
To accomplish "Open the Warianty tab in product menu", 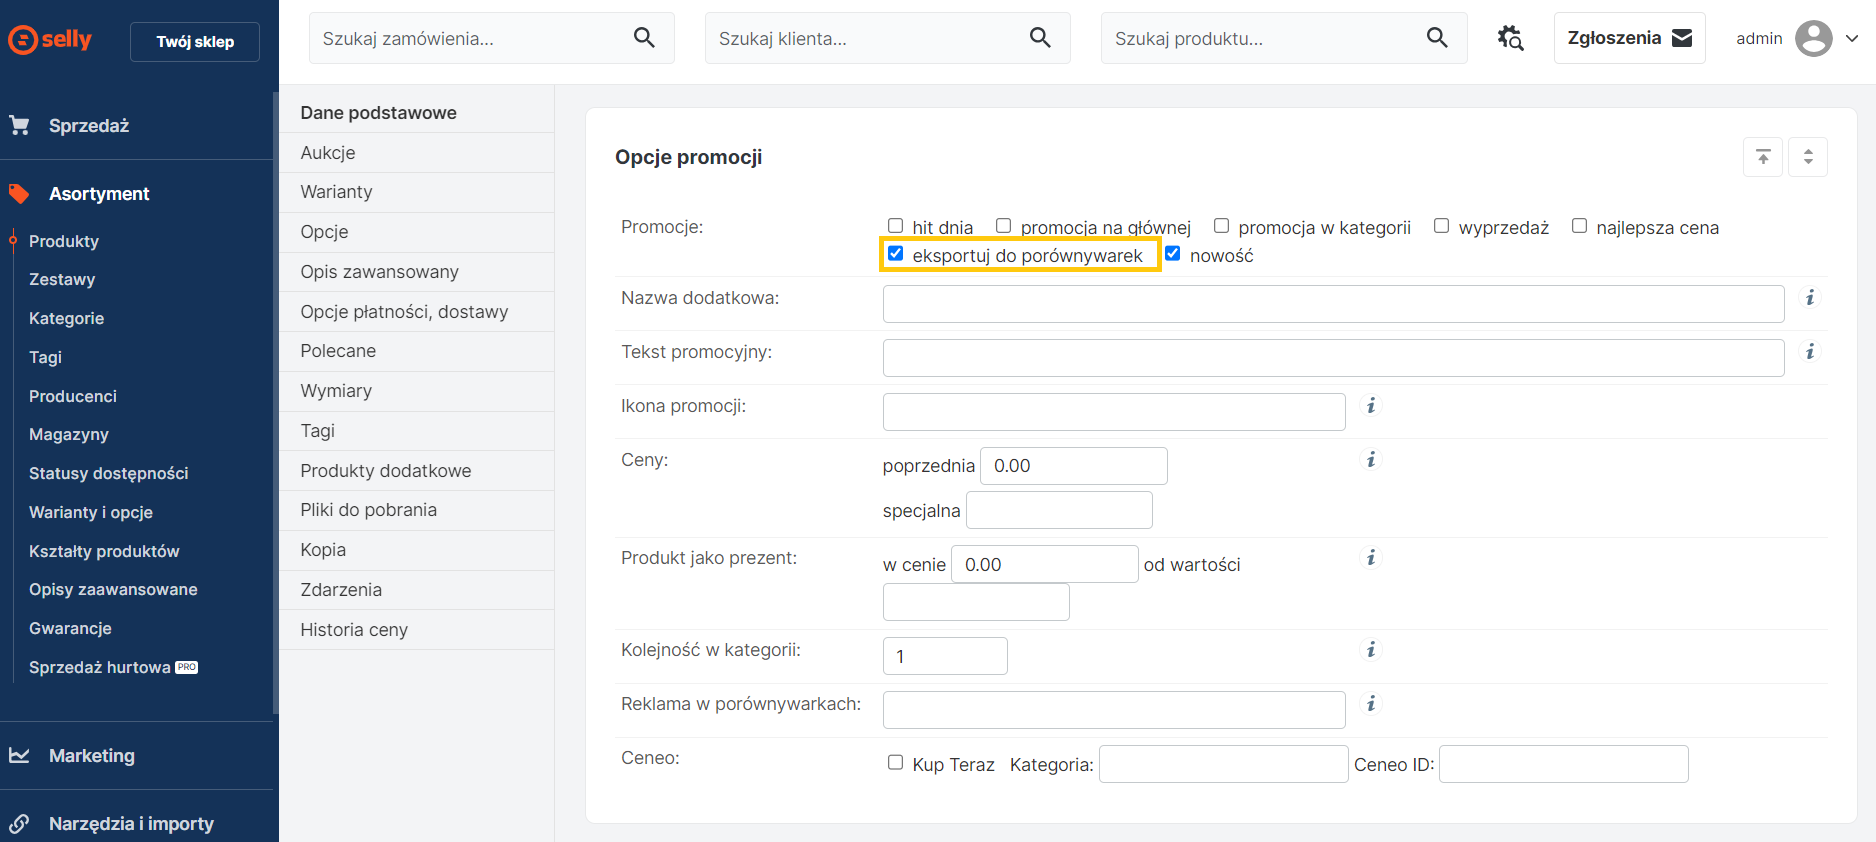I will [x=336, y=192].
